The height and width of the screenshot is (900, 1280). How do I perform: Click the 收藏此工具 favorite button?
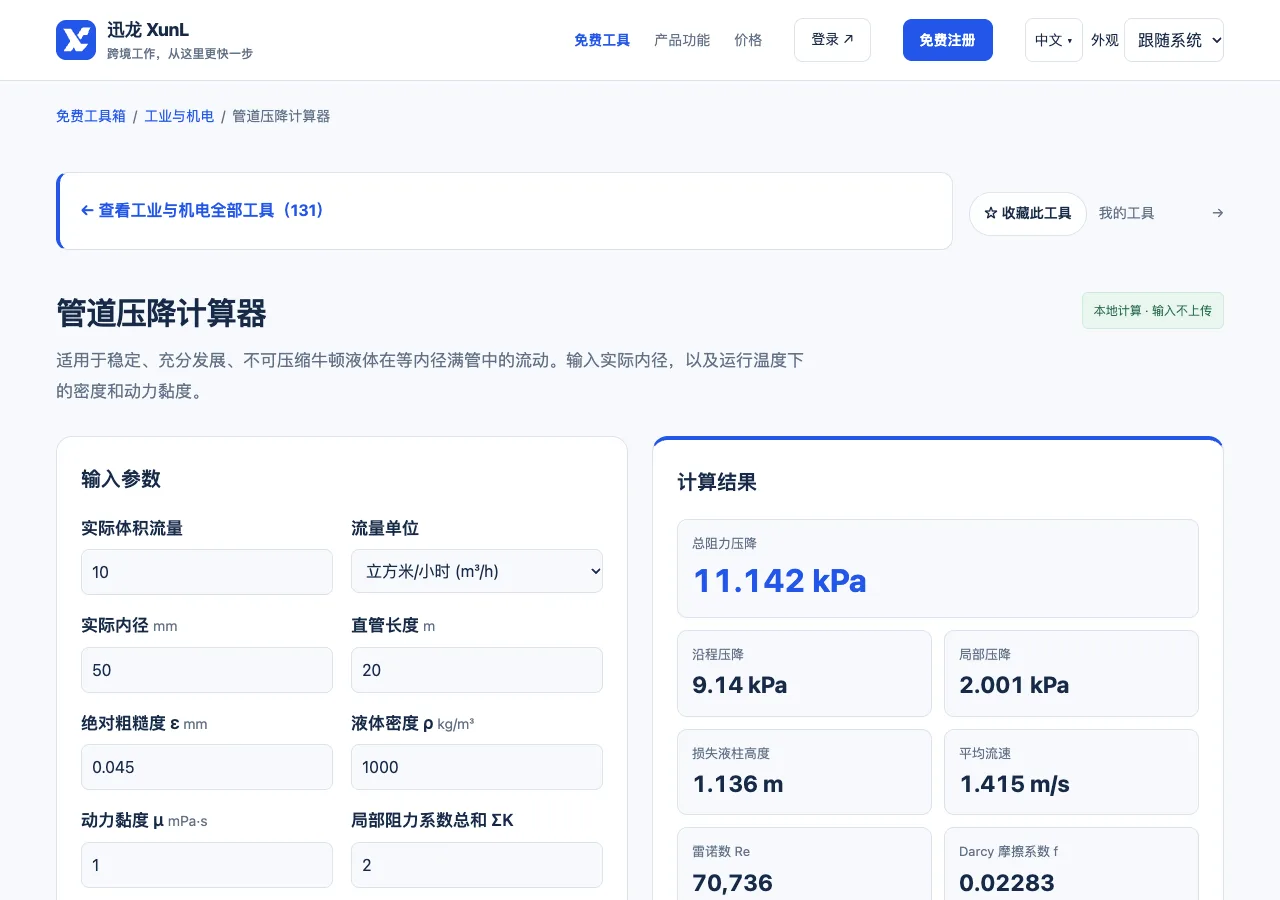[x=1028, y=214]
